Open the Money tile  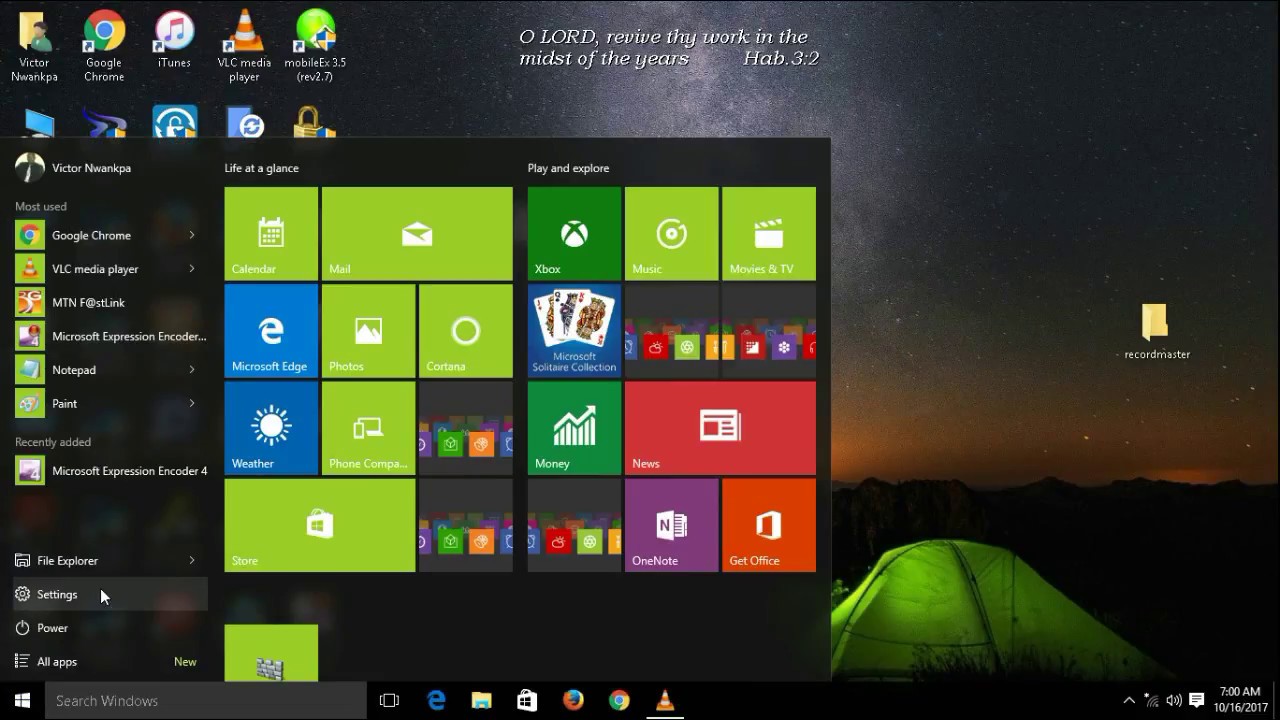(x=574, y=427)
